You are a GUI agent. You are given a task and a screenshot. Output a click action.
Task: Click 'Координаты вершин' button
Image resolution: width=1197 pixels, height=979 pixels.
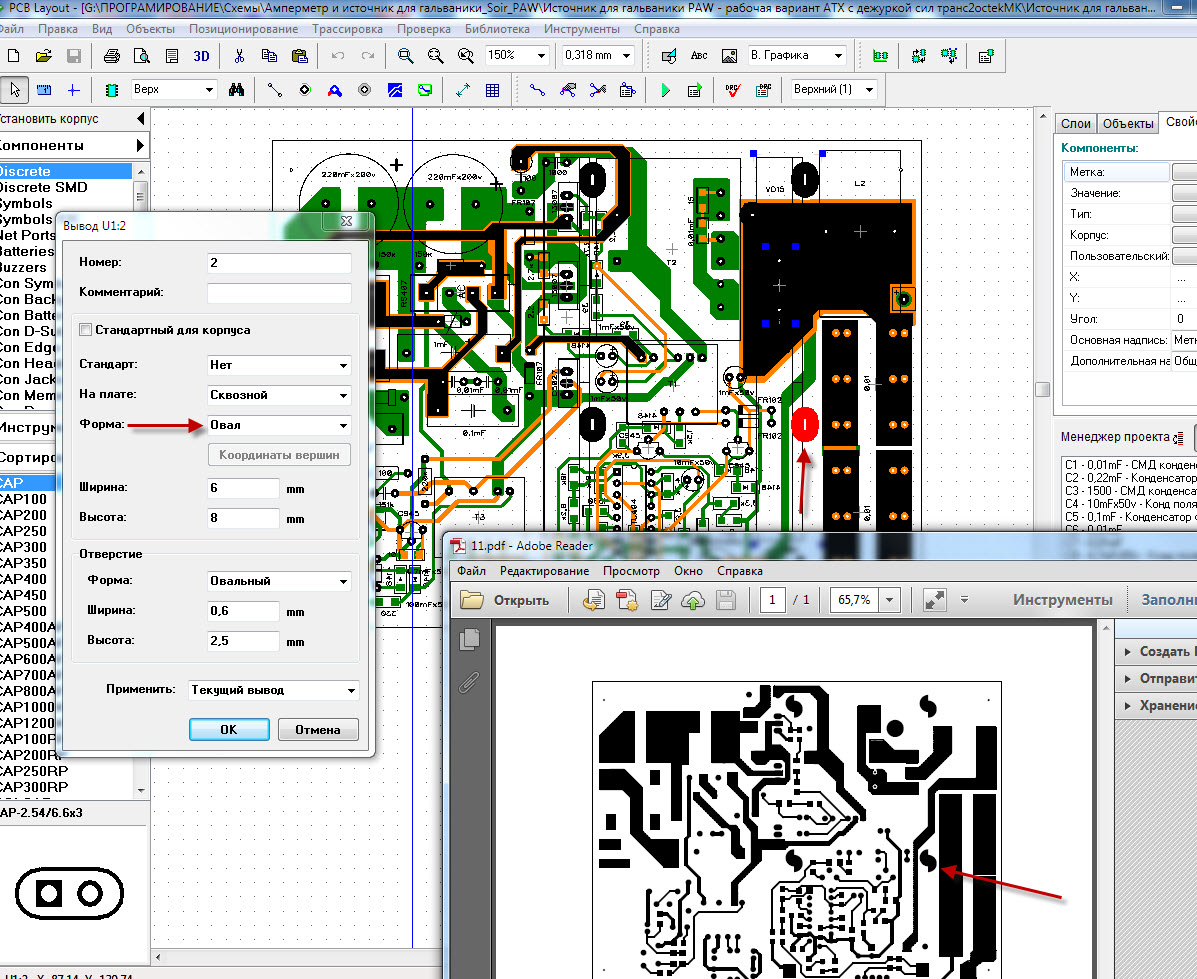[x=279, y=455]
